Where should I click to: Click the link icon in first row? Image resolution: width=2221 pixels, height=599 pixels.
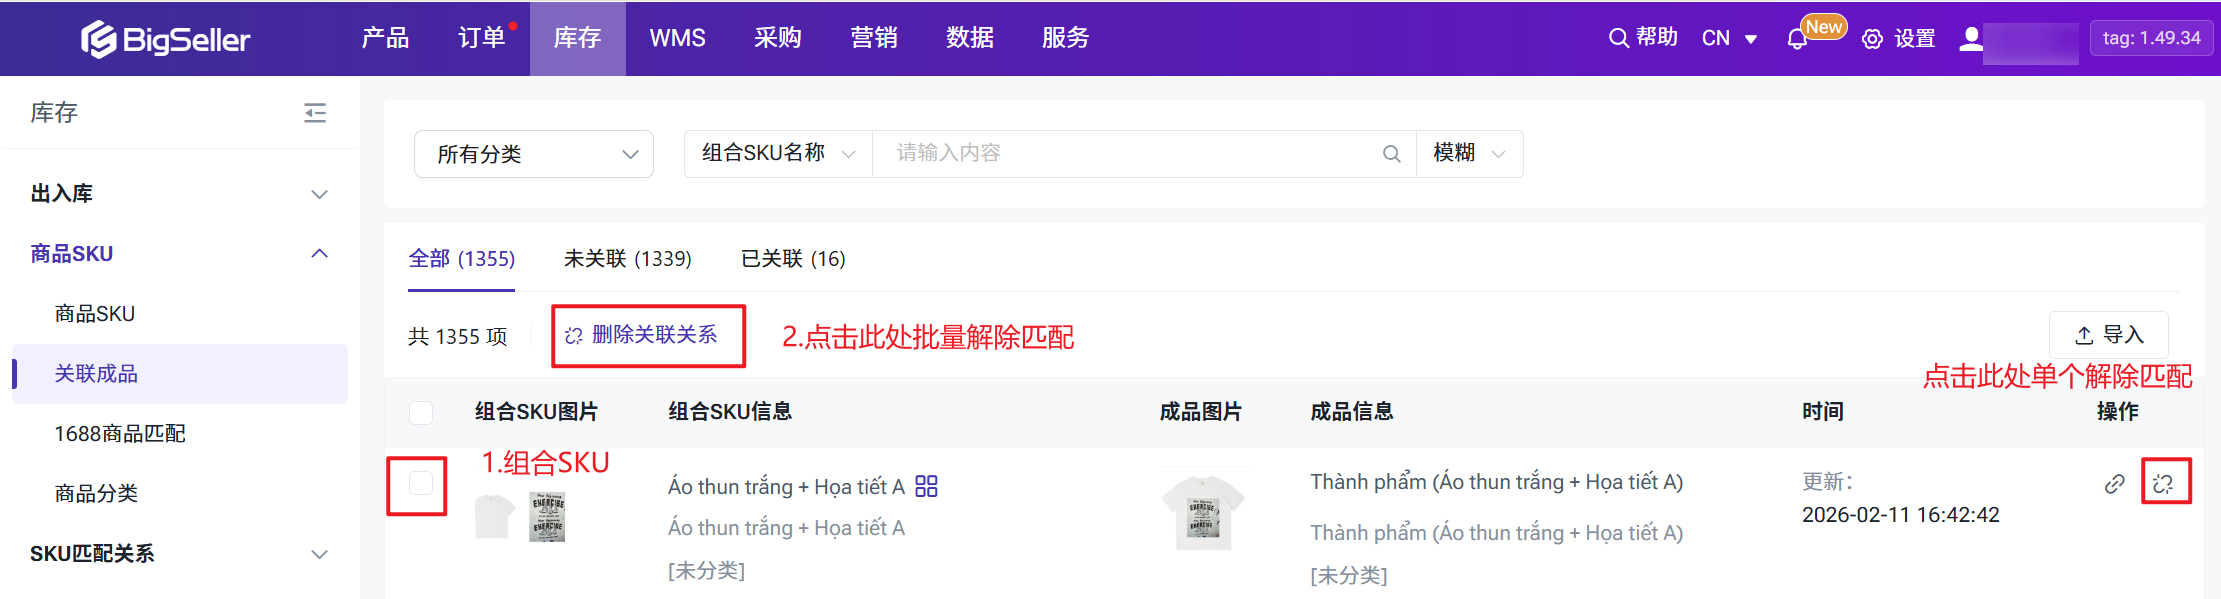(2114, 484)
